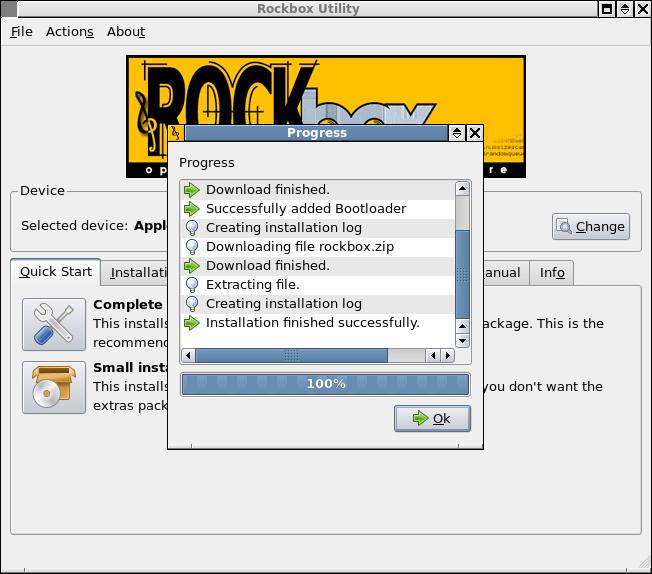Click the Complete Installation wrench icon
The height and width of the screenshot is (574, 652).
[54, 323]
